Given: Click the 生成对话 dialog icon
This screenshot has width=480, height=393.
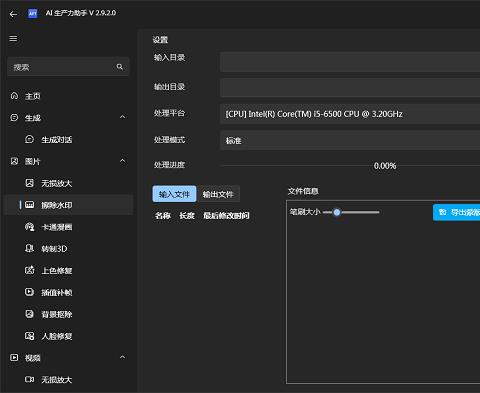Looking at the screenshot, I should (29, 139).
